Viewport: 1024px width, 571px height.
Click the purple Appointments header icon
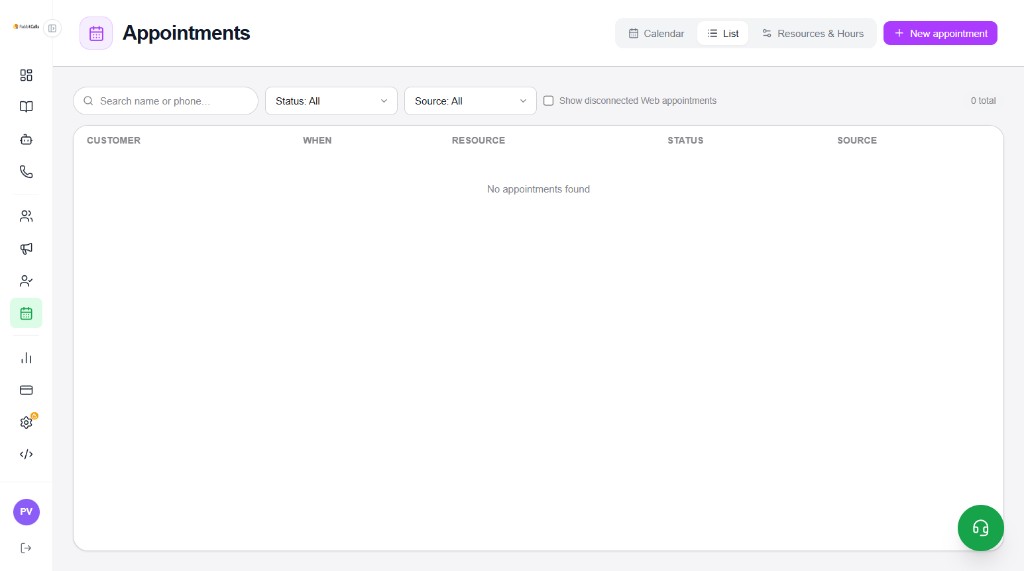(96, 33)
